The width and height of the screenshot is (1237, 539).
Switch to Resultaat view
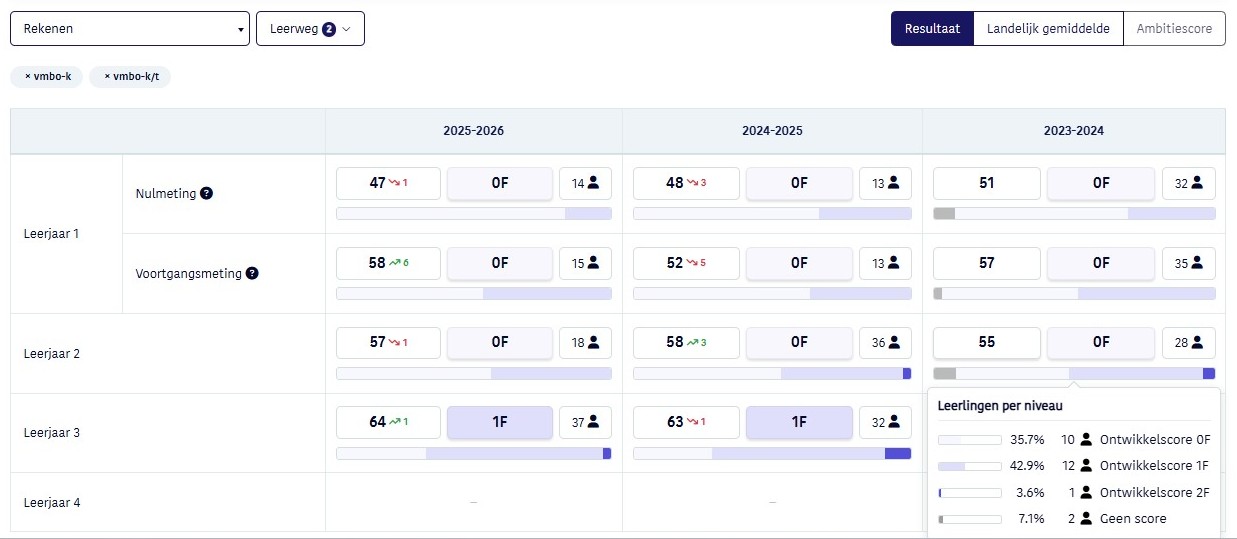point(932,29)
